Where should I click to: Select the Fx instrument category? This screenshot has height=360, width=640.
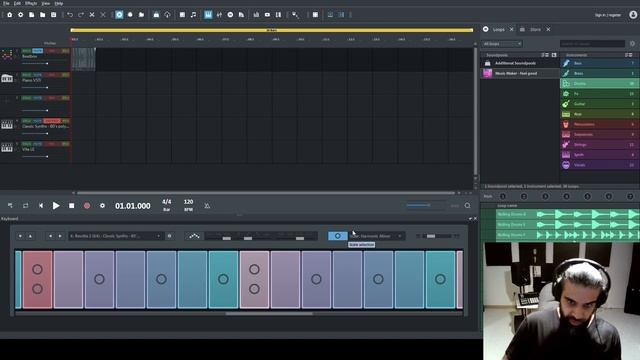coord(600,94)
